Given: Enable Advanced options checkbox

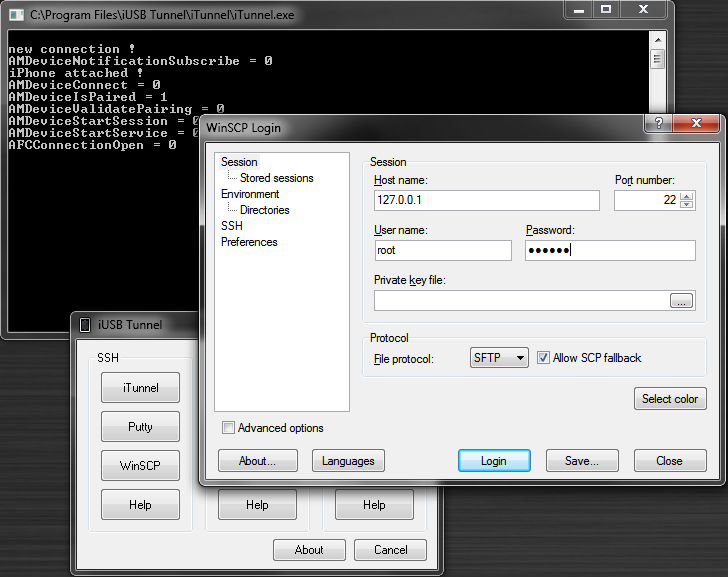Looking at the screenshot, I should 228,428.
